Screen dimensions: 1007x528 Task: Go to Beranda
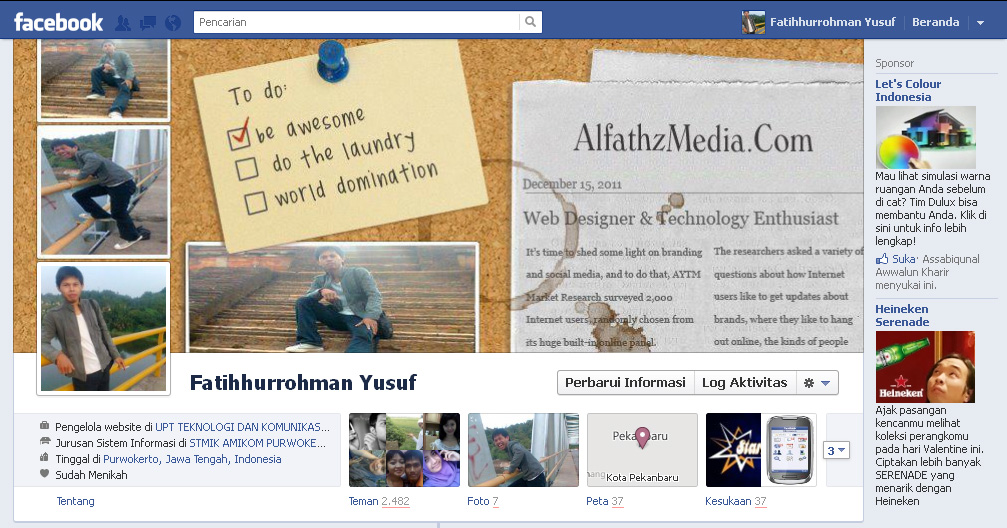pos(936,22)
